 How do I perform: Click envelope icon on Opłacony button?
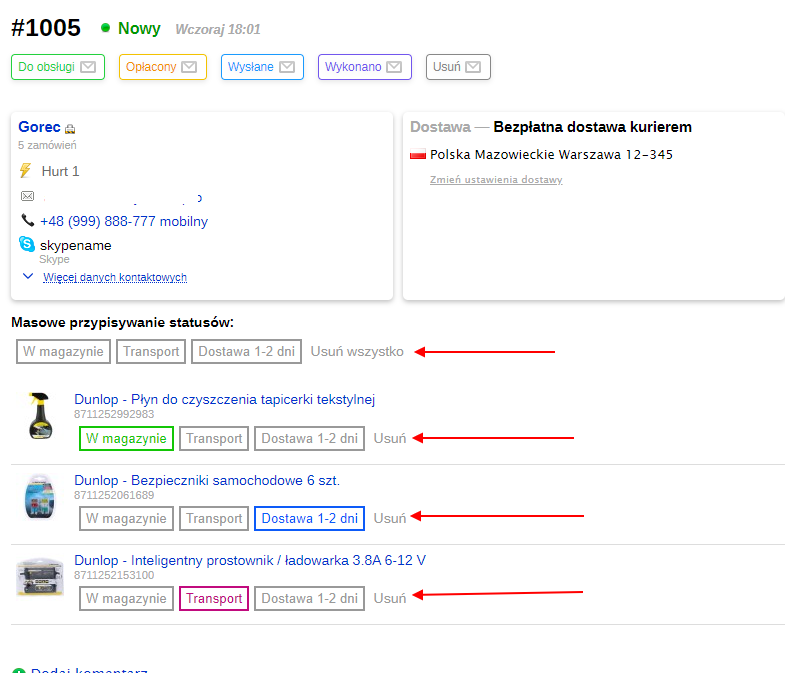(x=191, y=67)
